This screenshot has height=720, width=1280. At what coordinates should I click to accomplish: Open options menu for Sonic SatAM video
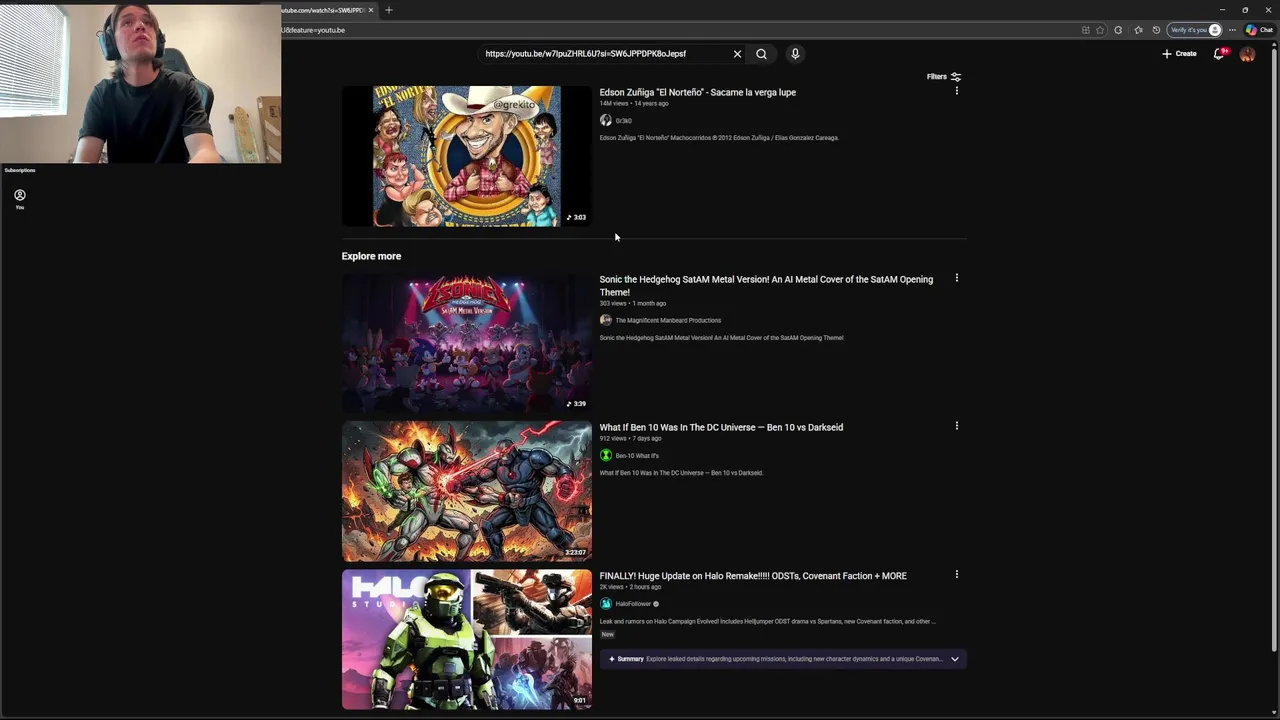[957, 278]
